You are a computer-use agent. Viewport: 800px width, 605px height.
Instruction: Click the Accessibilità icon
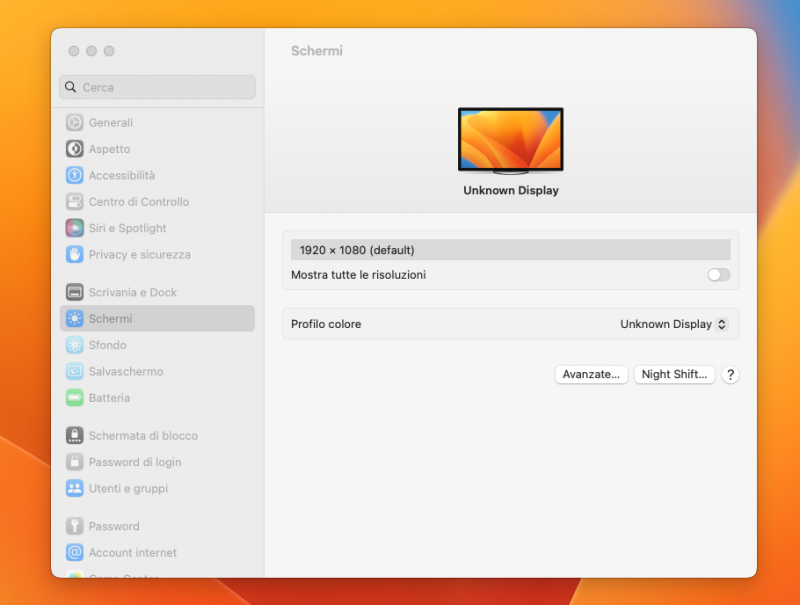pos(74,175)
